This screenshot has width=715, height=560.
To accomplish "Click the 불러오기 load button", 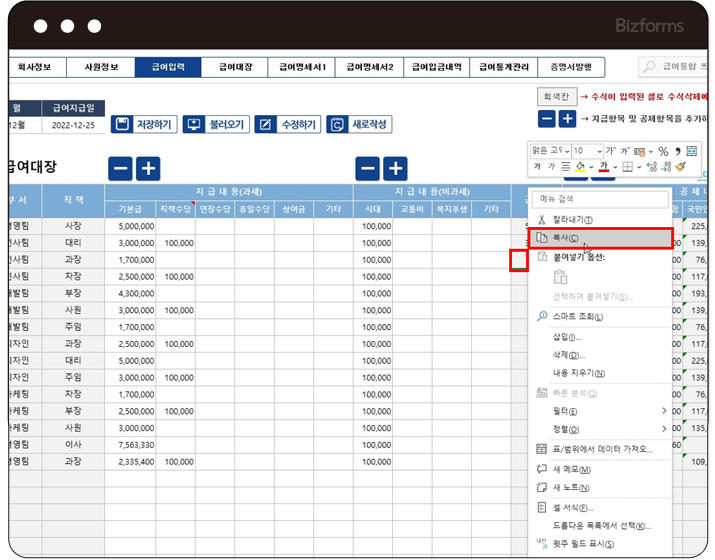I will click(215, 125).
